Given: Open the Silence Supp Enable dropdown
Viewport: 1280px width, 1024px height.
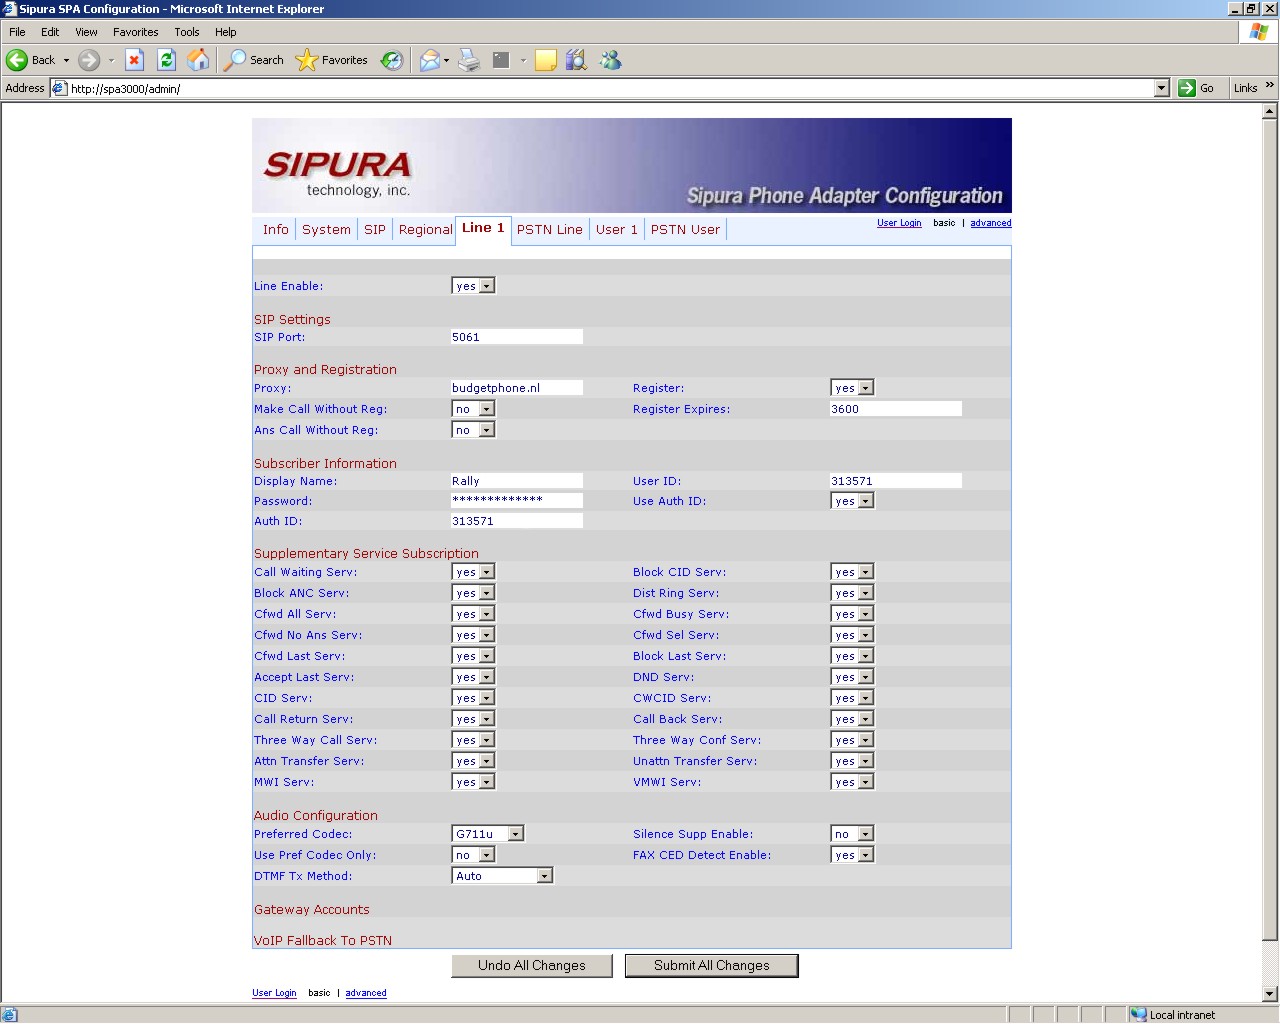Looking at the screenshot, I should pos(852,834).
